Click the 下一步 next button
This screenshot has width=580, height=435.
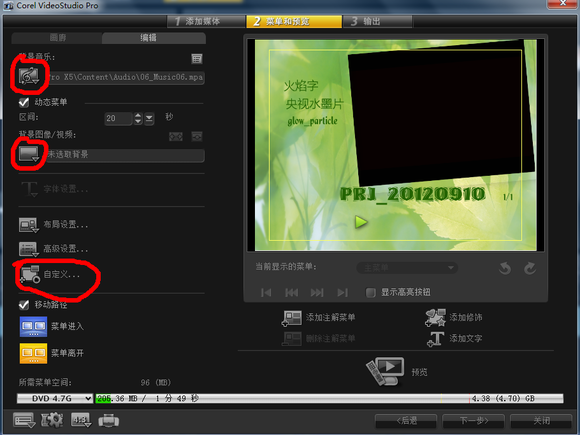click(x=474, y=421)
